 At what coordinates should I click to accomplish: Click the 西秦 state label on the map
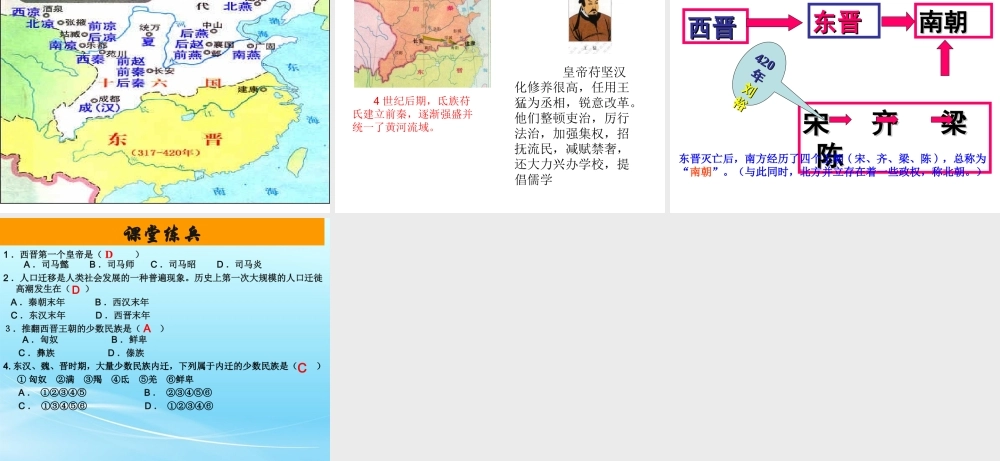coord(90,59)
